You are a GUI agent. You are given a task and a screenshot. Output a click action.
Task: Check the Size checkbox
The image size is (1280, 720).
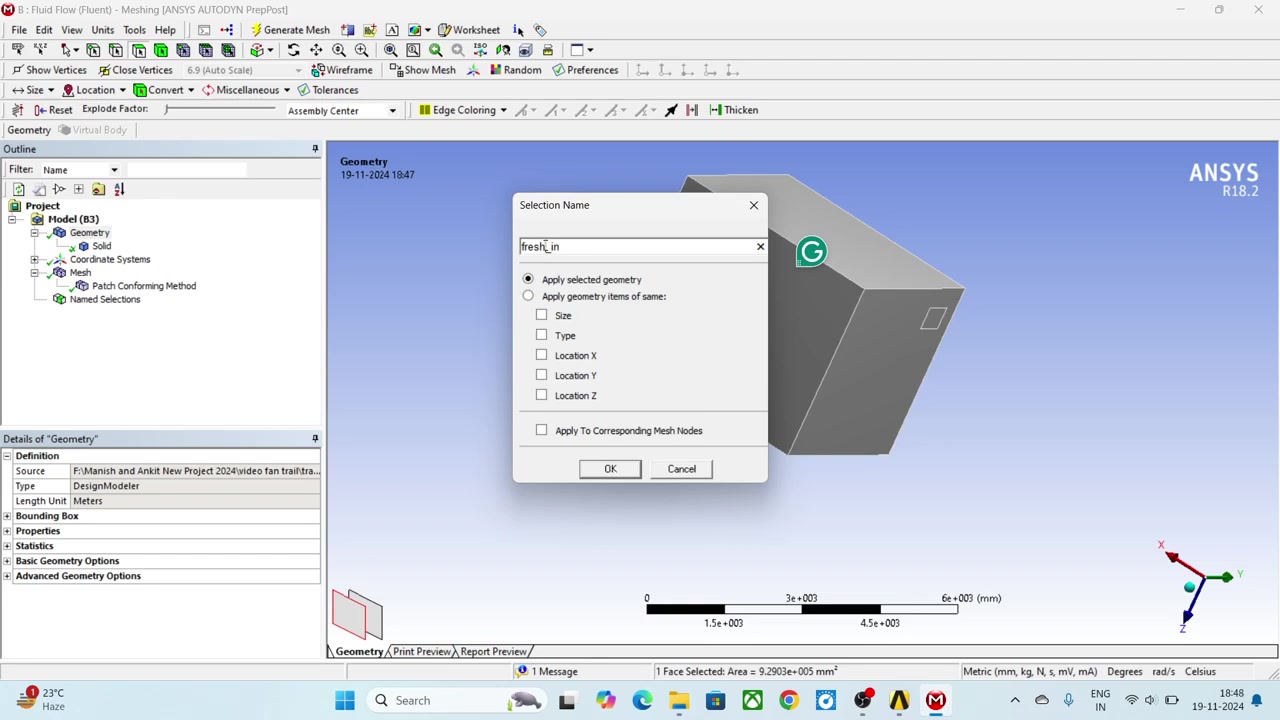pos(541,315)
